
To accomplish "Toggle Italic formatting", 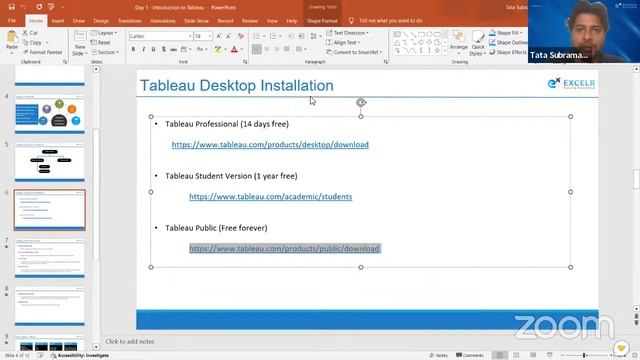I will 143,49.
